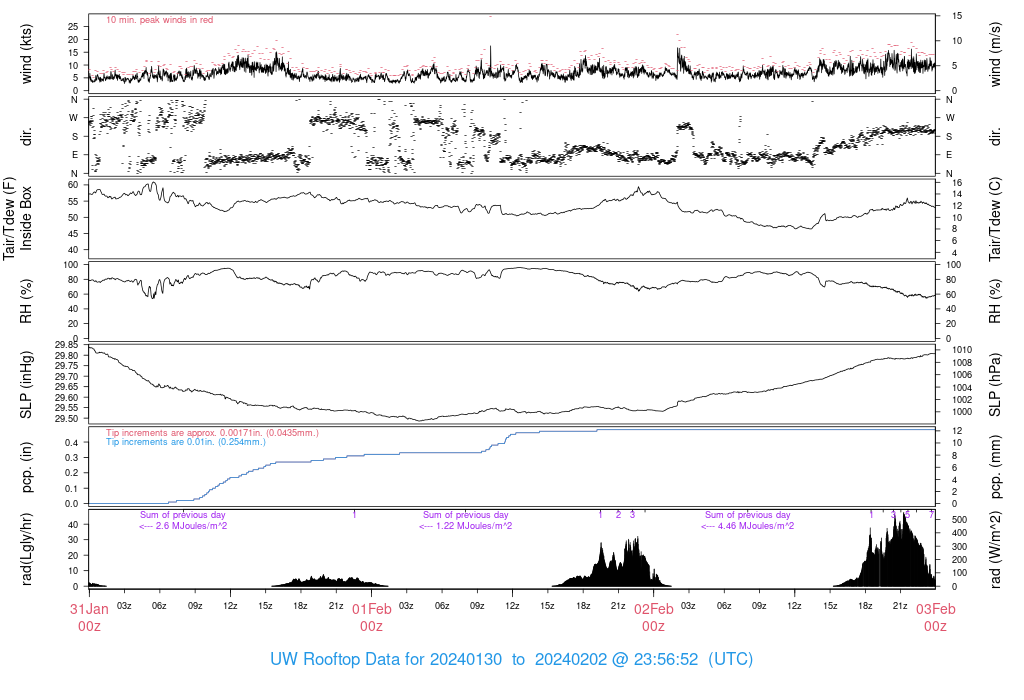This screenshot has height=700, width=1024.
Task: Click the '2.6 MJoules/m^2' radiation sum
Action: pyautogui.click(x=191, y=526)
